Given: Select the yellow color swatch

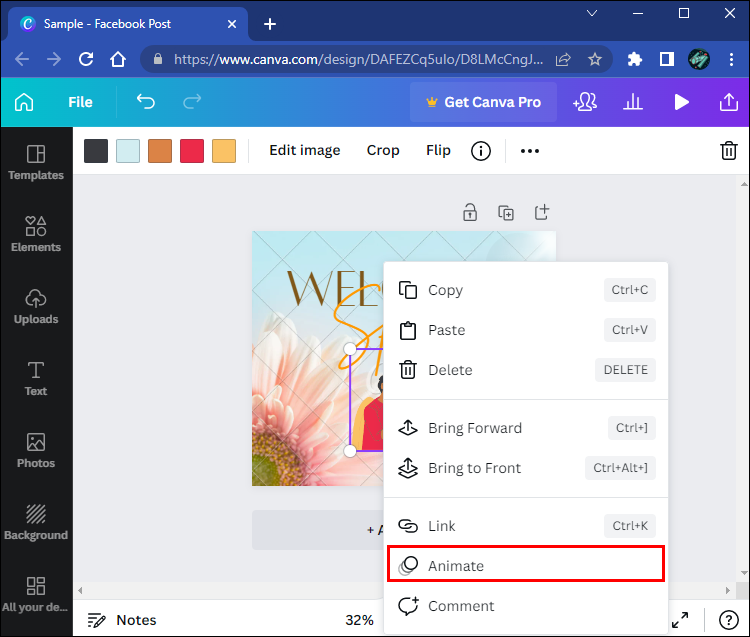Looking at the screenshot, I should pos(224,151).
